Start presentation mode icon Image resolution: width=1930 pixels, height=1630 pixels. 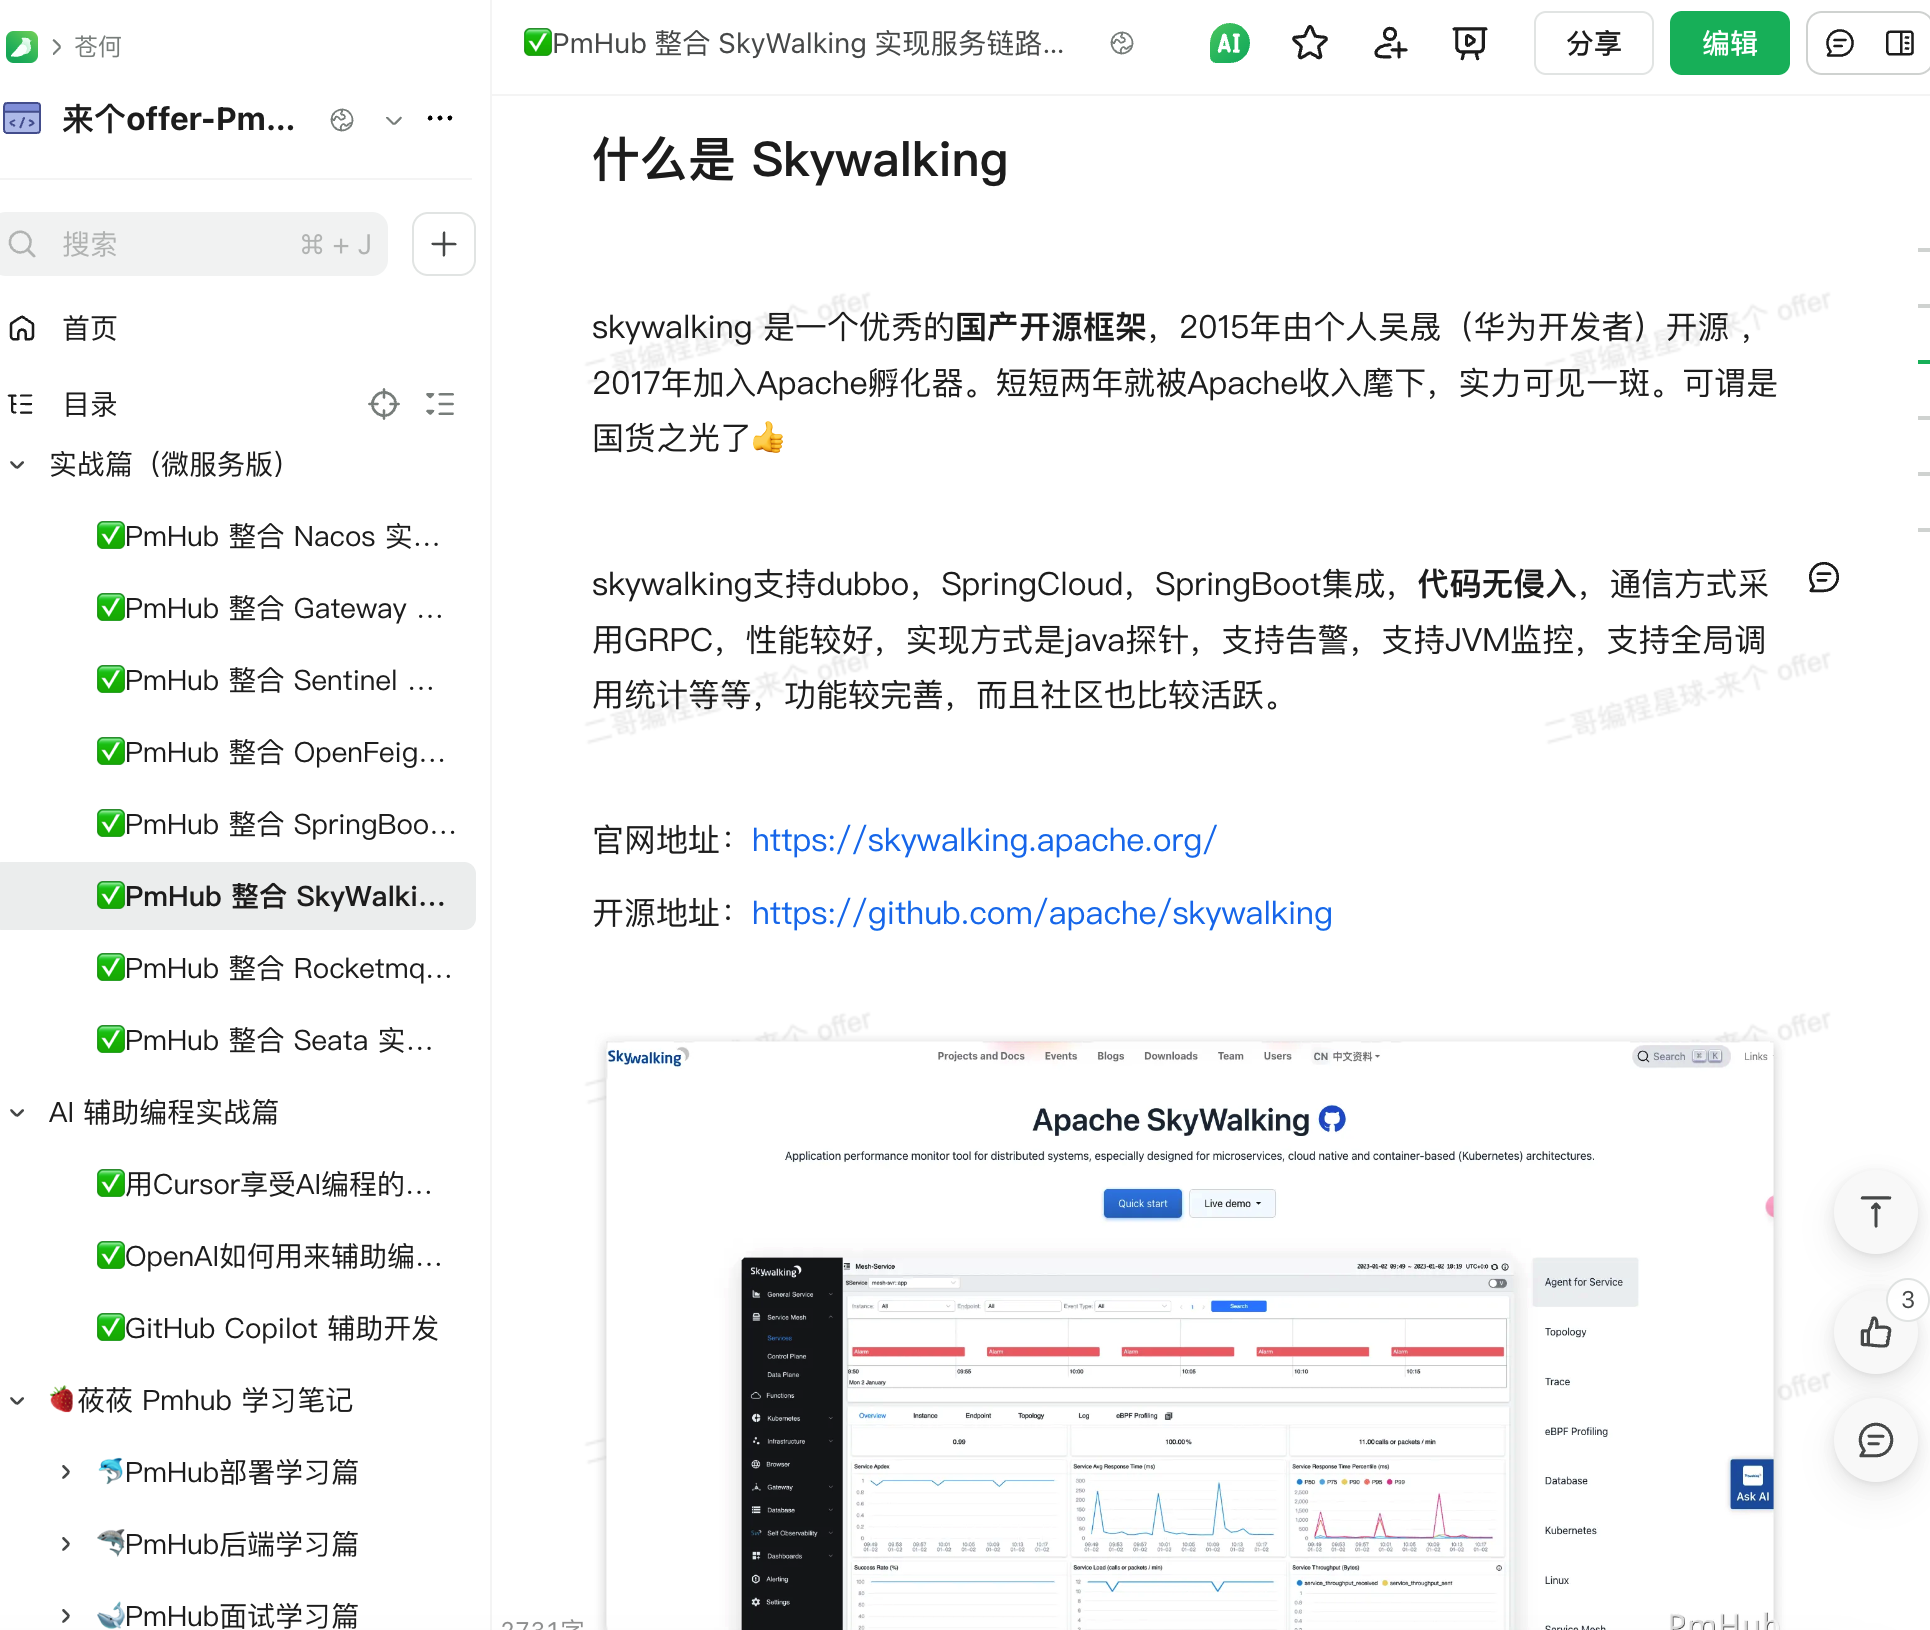[1469, 43]
